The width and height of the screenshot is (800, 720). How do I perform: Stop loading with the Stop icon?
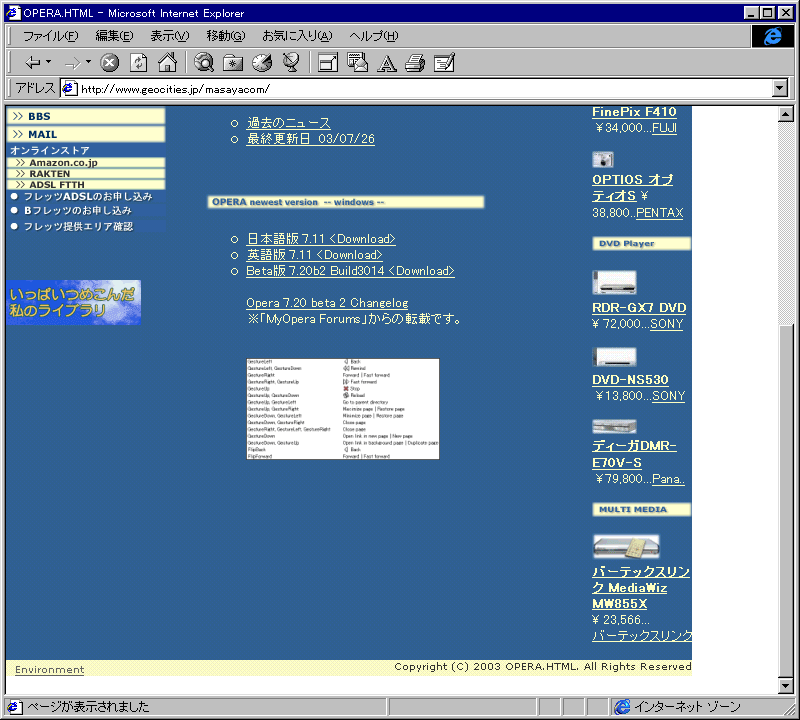click(x=109, y=63)
